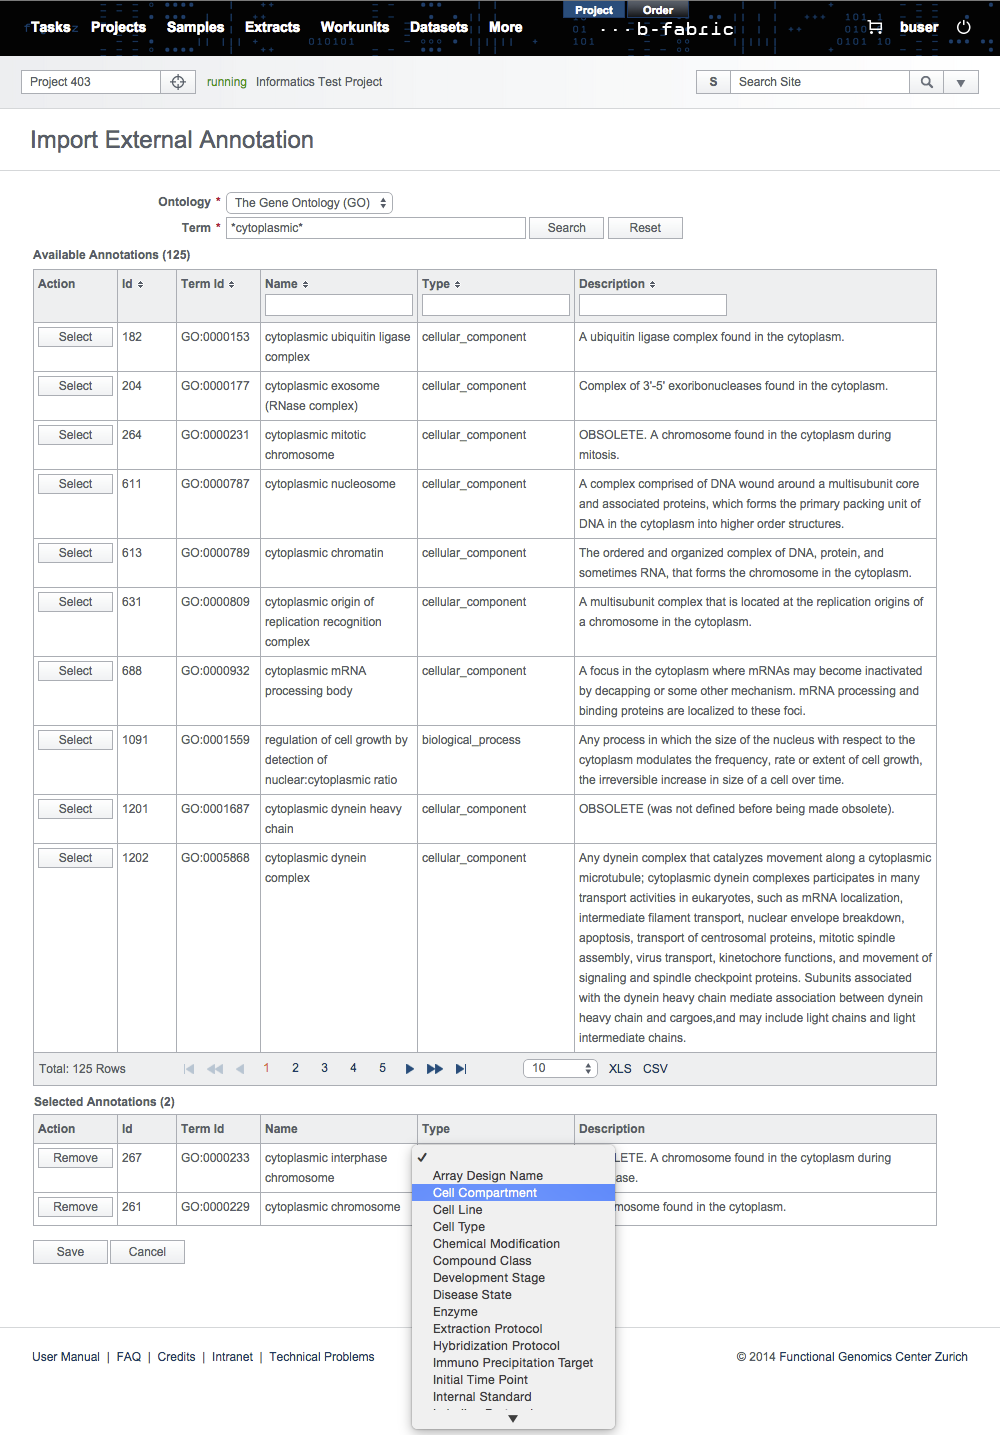This screenshot has width=1000, height=1435.
Task: Go to page 3 of results
Action: click(x=324, y=1068)
